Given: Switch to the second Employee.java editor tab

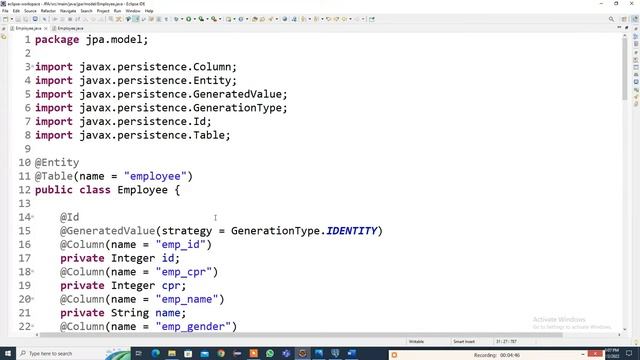Looking at the screenshot, I should (x=69, y=28).
